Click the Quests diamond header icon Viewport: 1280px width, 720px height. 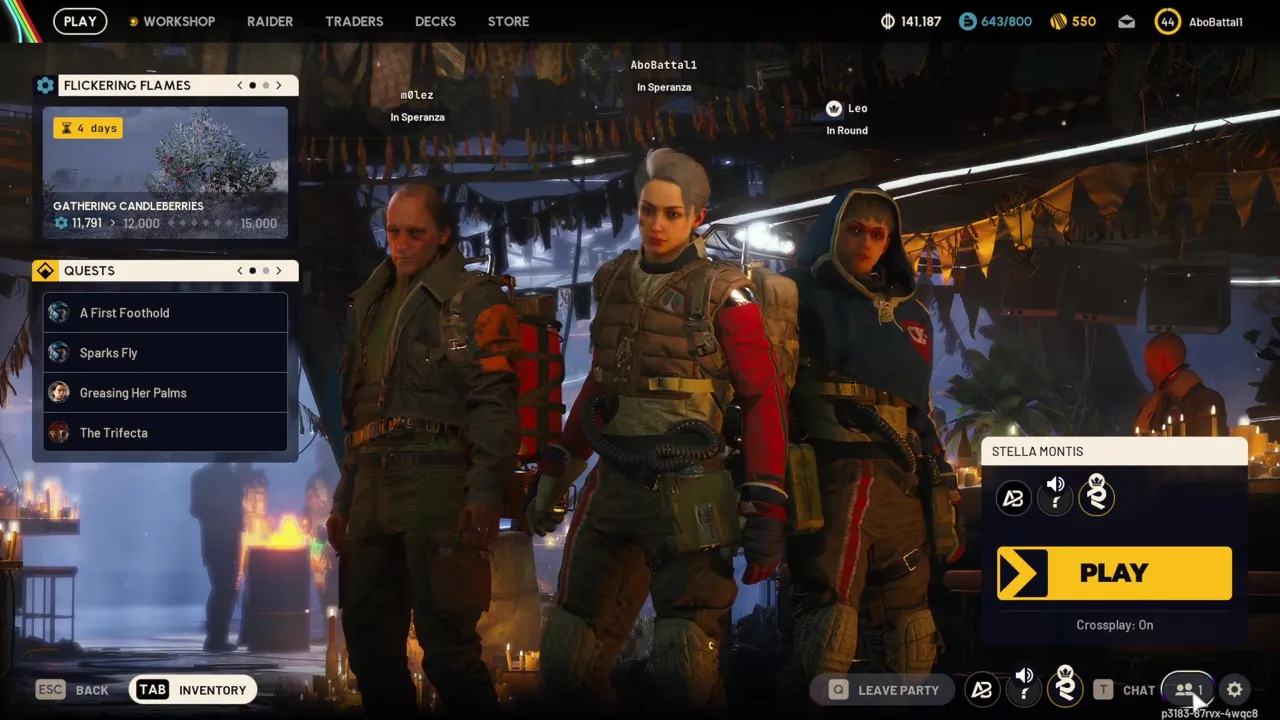(45, 271)
